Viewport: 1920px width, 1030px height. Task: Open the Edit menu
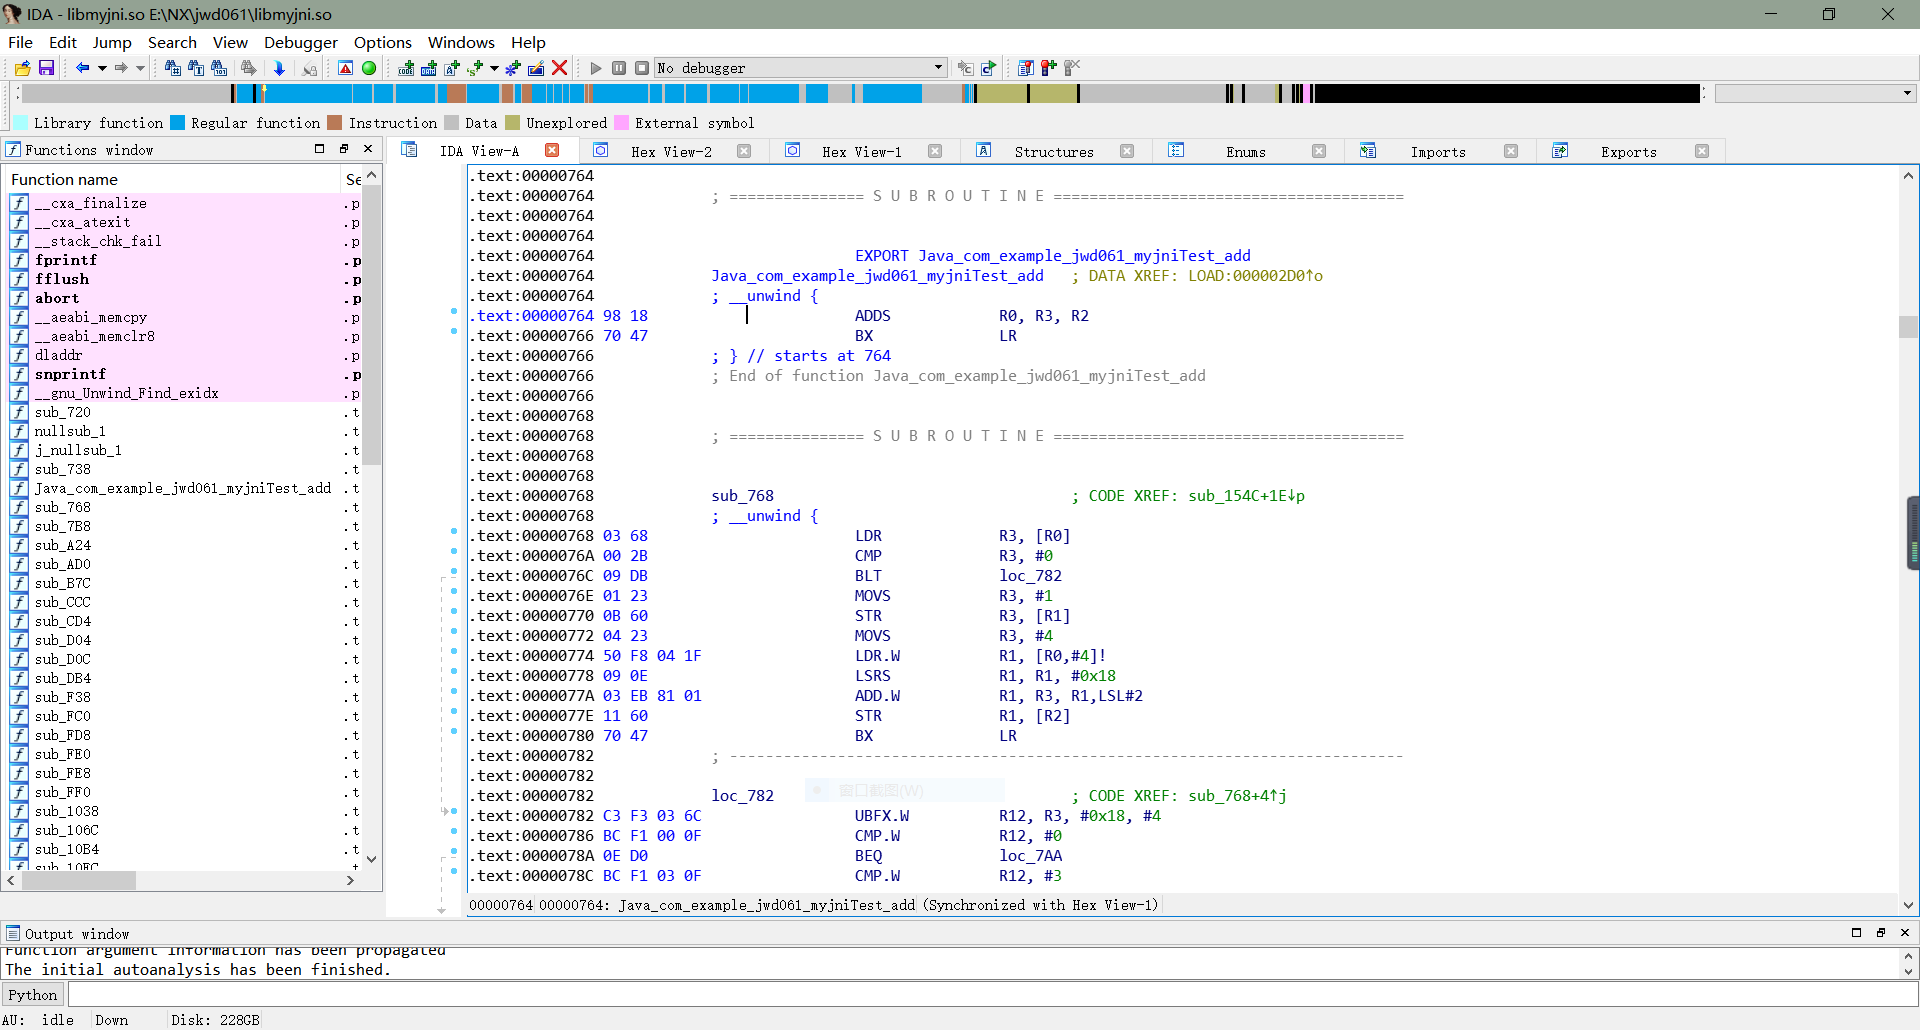62,42
